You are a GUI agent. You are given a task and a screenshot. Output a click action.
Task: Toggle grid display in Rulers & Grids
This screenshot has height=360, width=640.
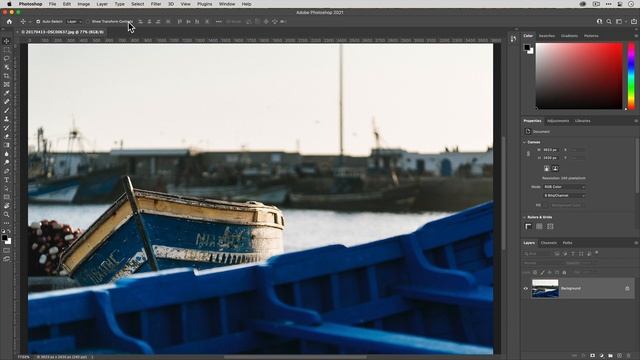[x=539, y=226]
